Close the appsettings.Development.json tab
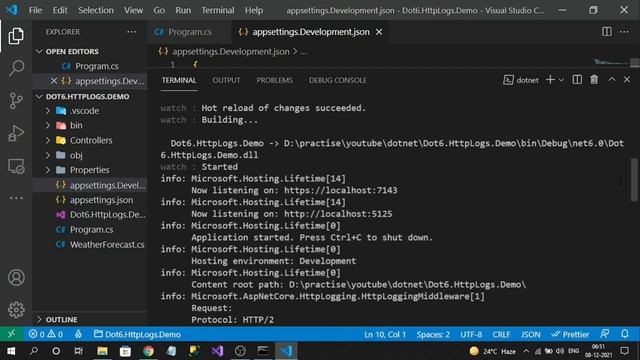Viewport: 640px width, 360px height. (379, 32)
